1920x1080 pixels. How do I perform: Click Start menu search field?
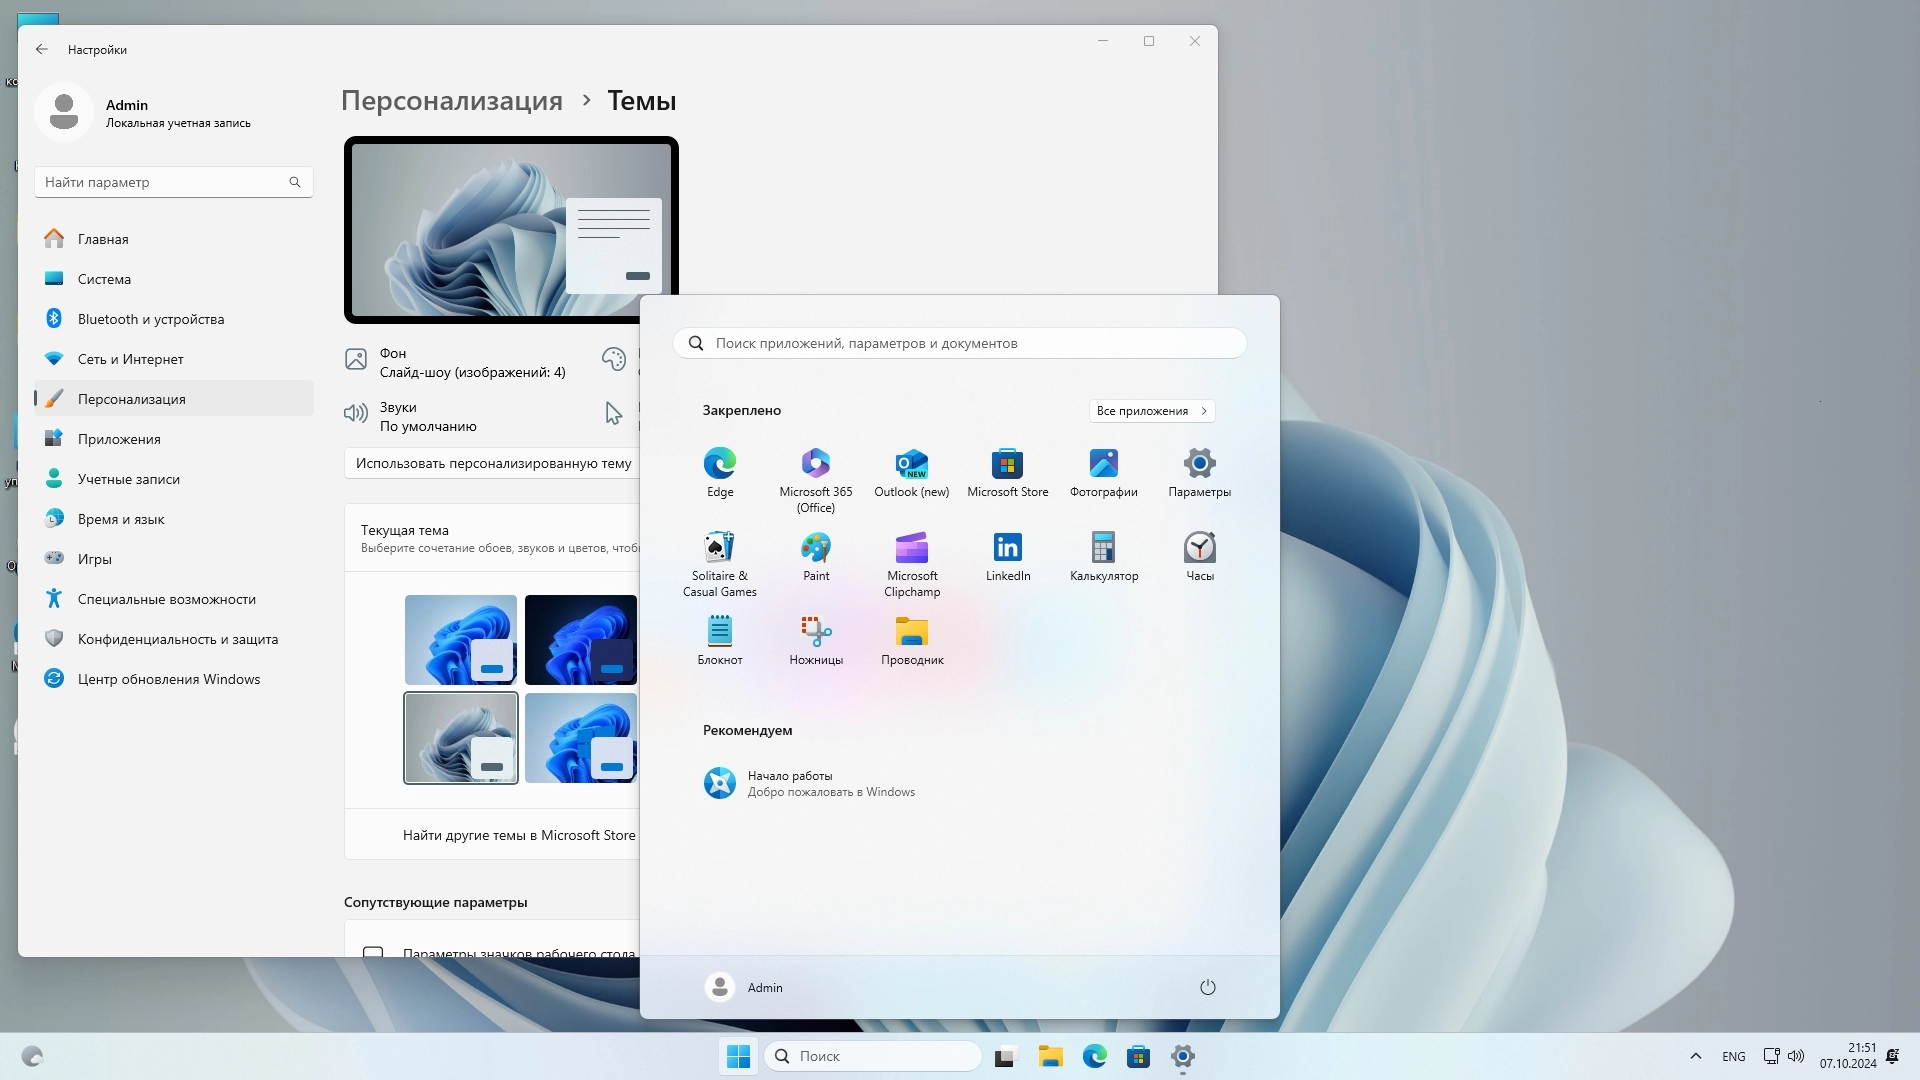pos(960,343)
